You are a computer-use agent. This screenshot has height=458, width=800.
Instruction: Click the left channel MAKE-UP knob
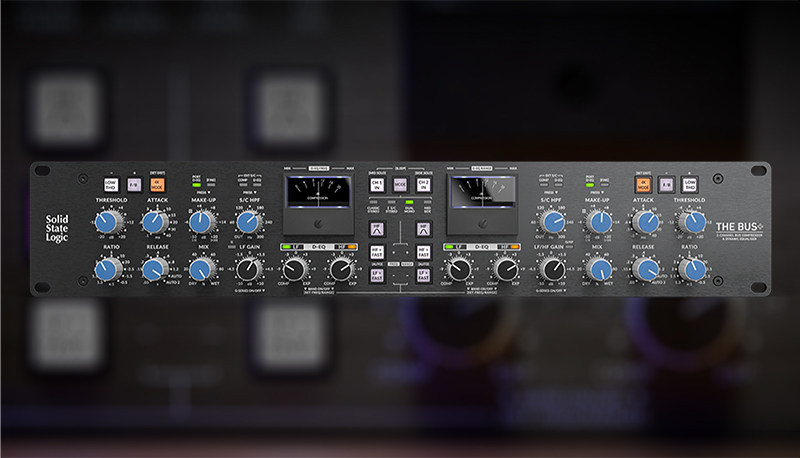tap(202, 222)
